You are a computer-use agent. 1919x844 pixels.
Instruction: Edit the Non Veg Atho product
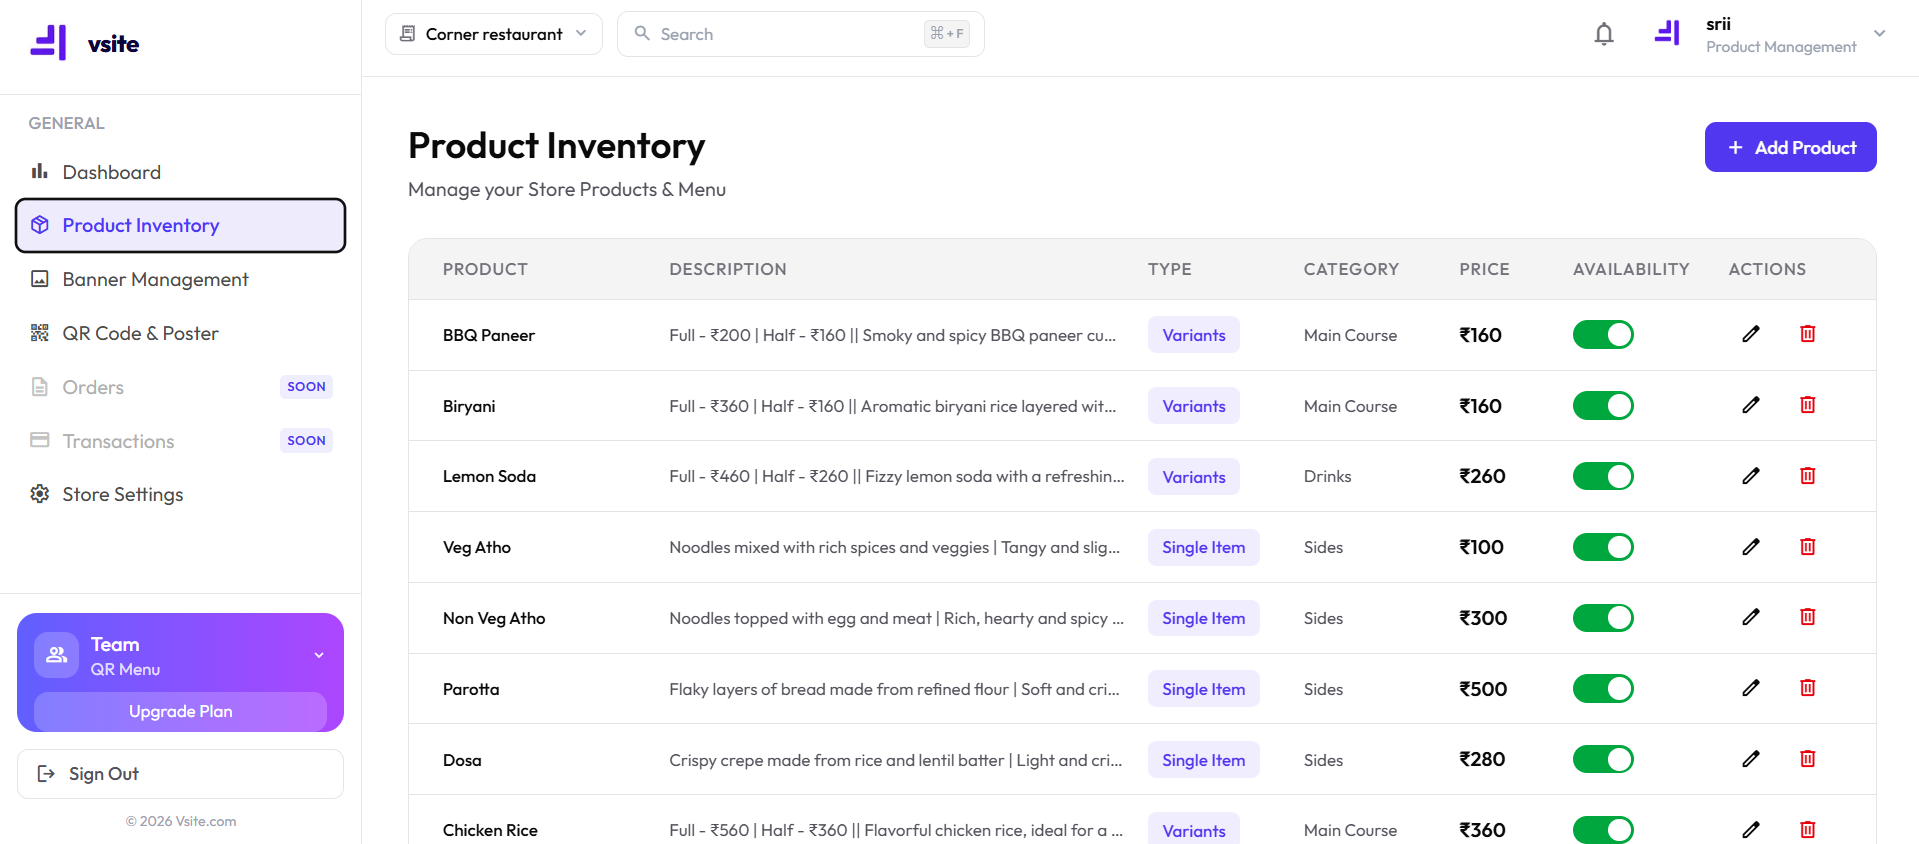[1751, 617]
